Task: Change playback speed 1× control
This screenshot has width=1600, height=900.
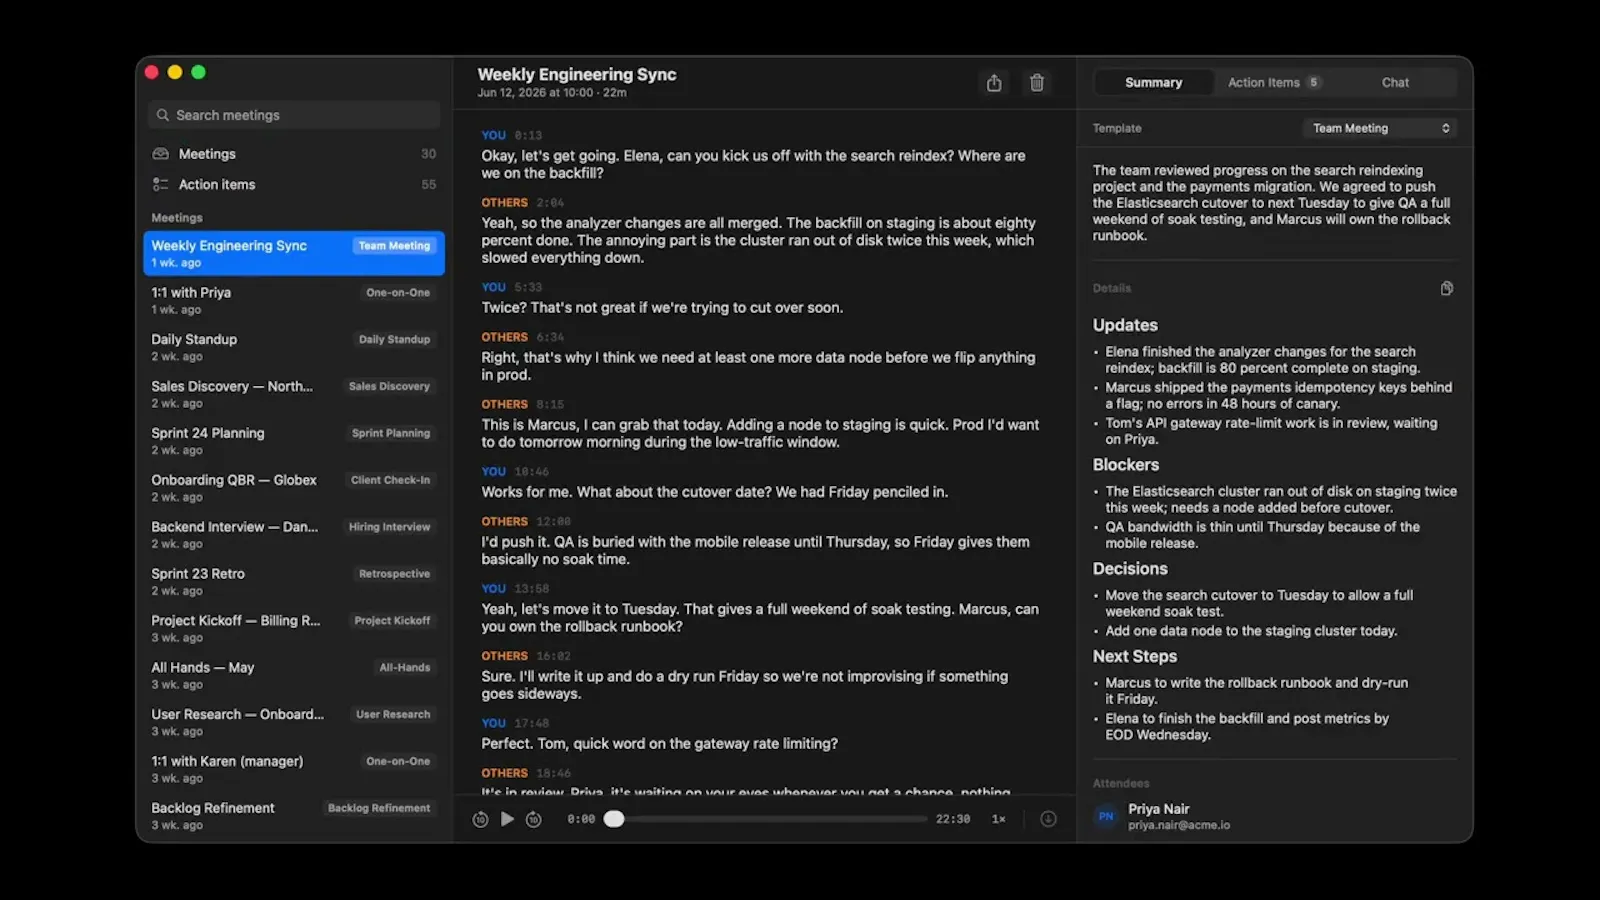Action: (x=999, y=819)
